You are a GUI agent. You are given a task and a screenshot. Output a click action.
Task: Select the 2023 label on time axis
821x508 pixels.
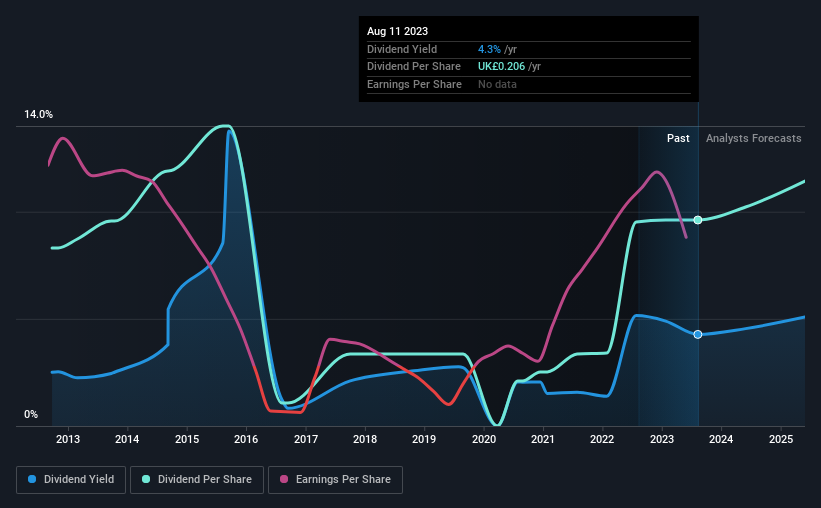point(662,439)
